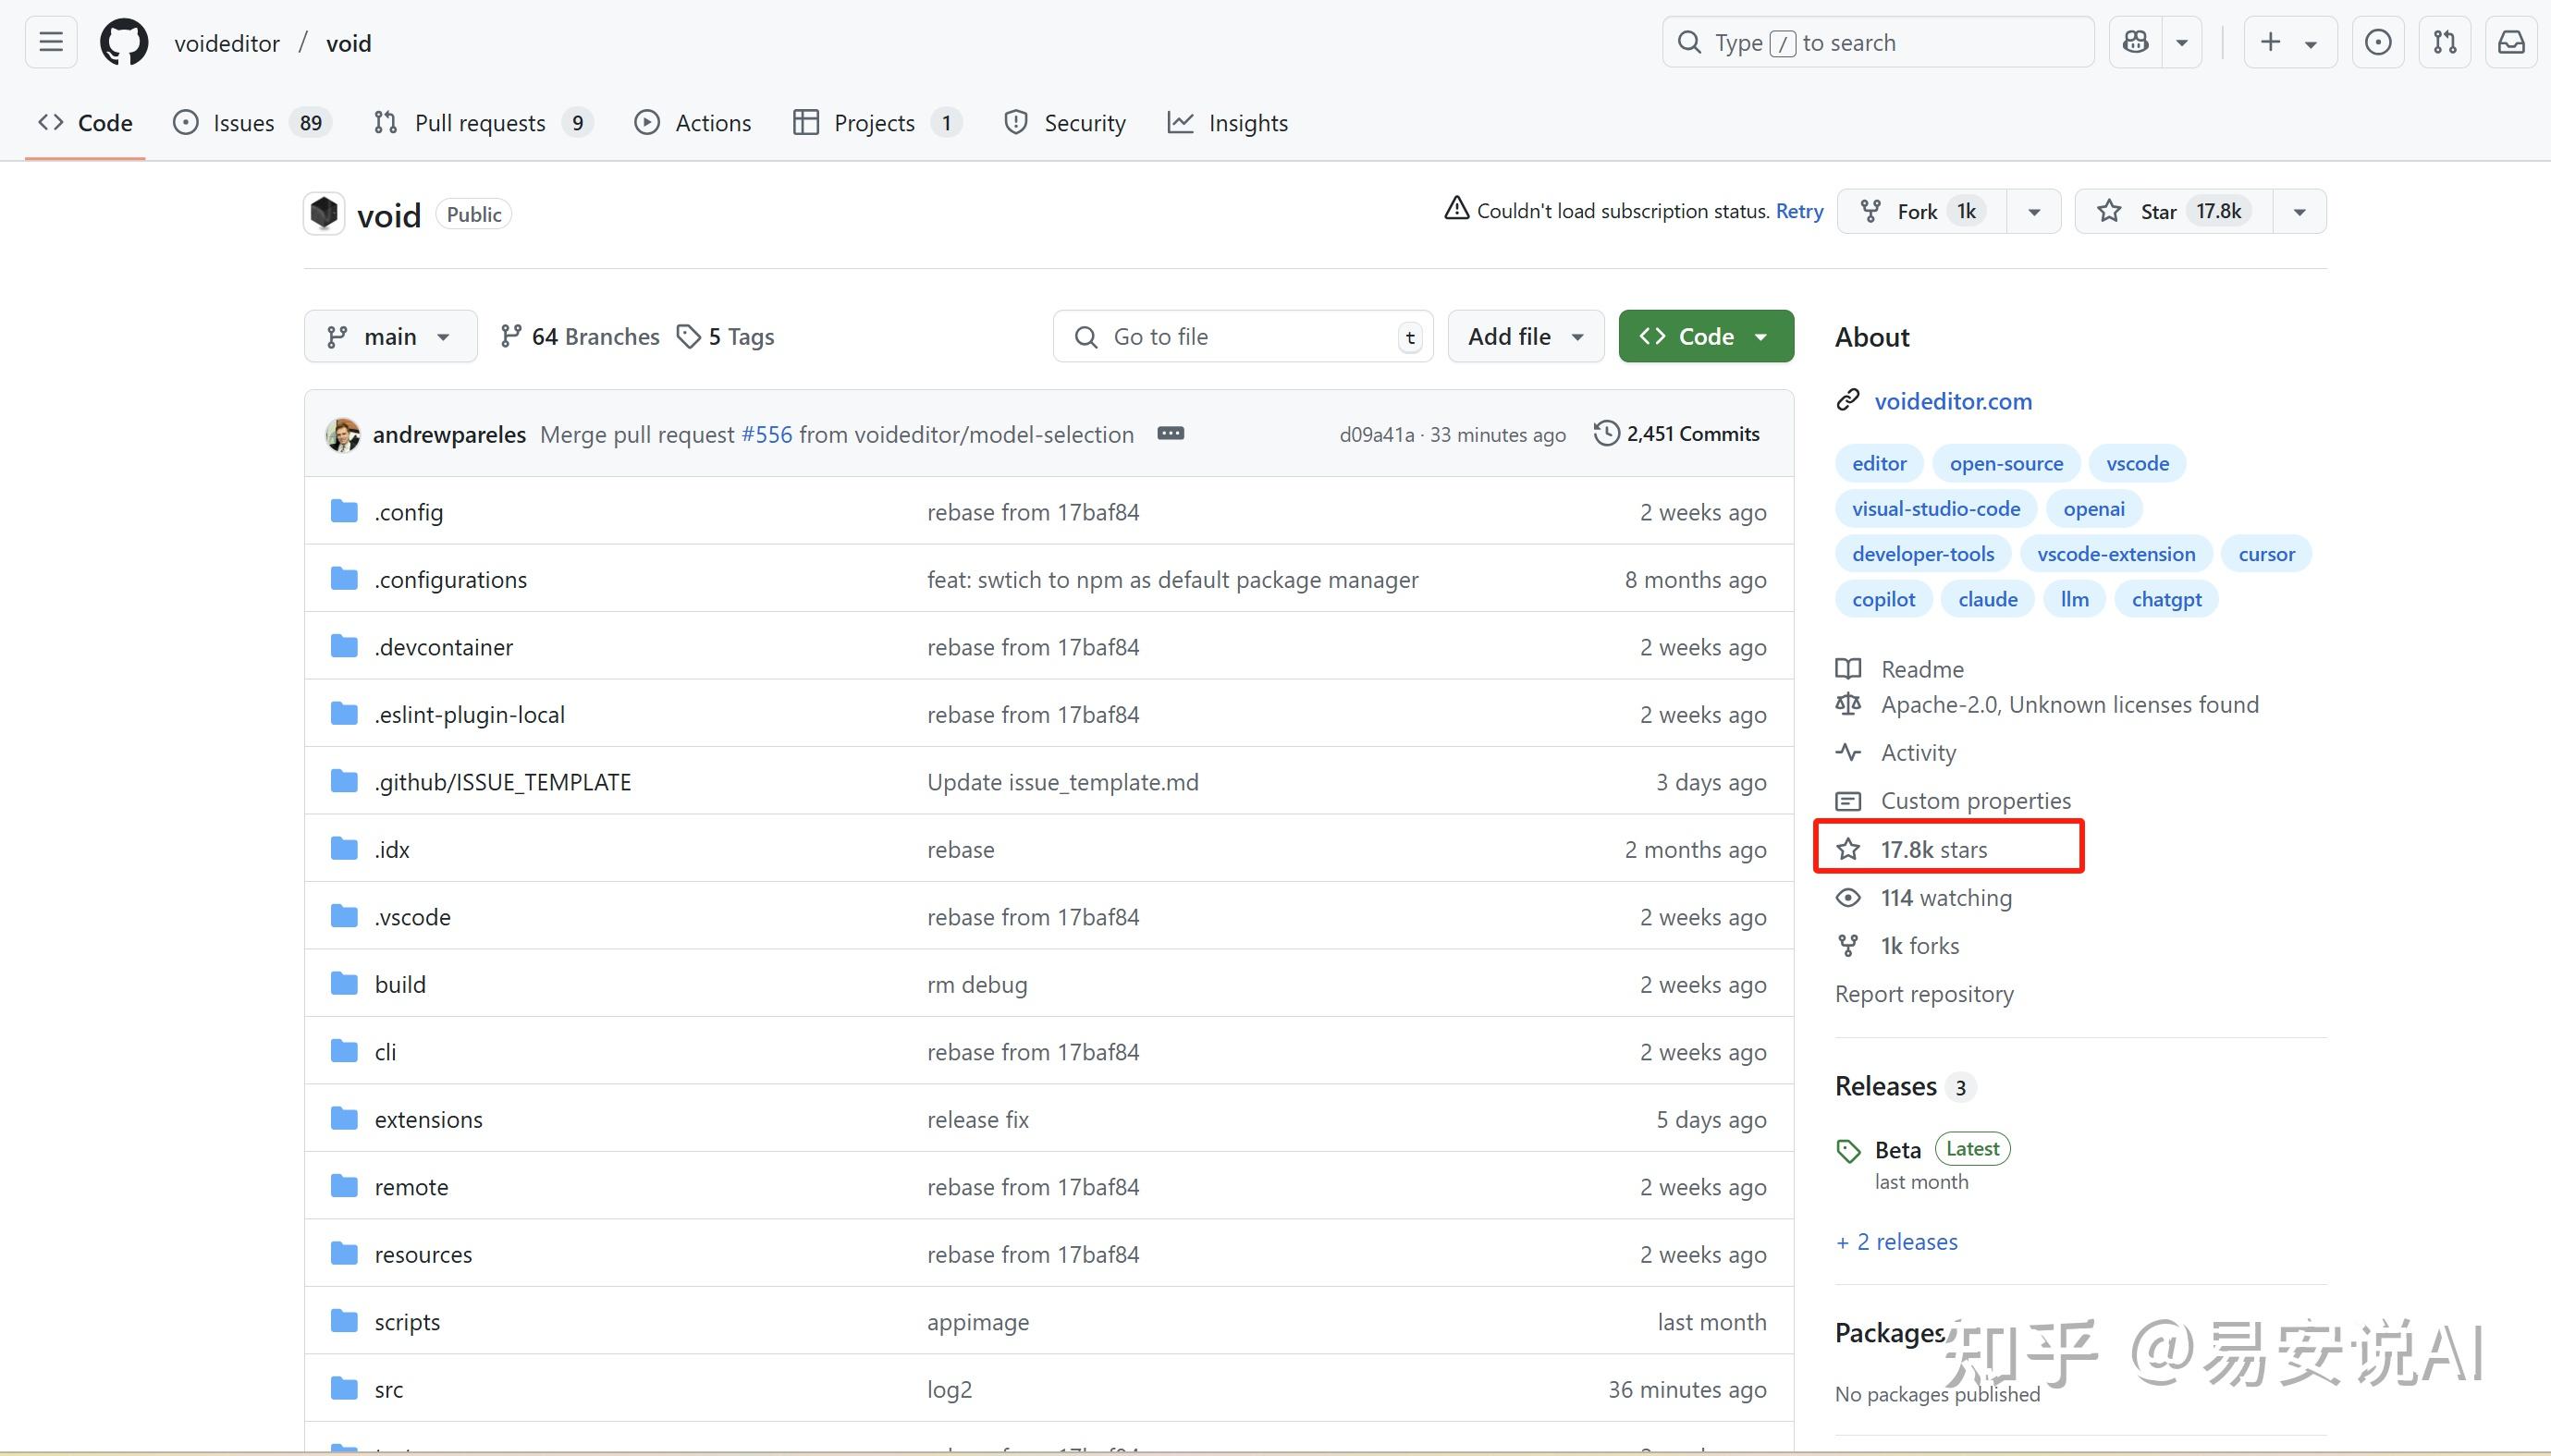Open the header issues circle icon
The image size is (2551, 1456).
[x=2378, y=42]
